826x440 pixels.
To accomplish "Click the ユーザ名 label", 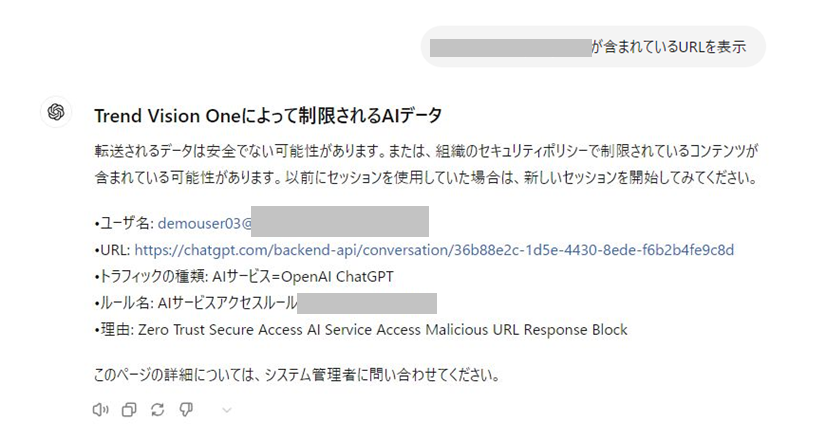I will 121,222.
